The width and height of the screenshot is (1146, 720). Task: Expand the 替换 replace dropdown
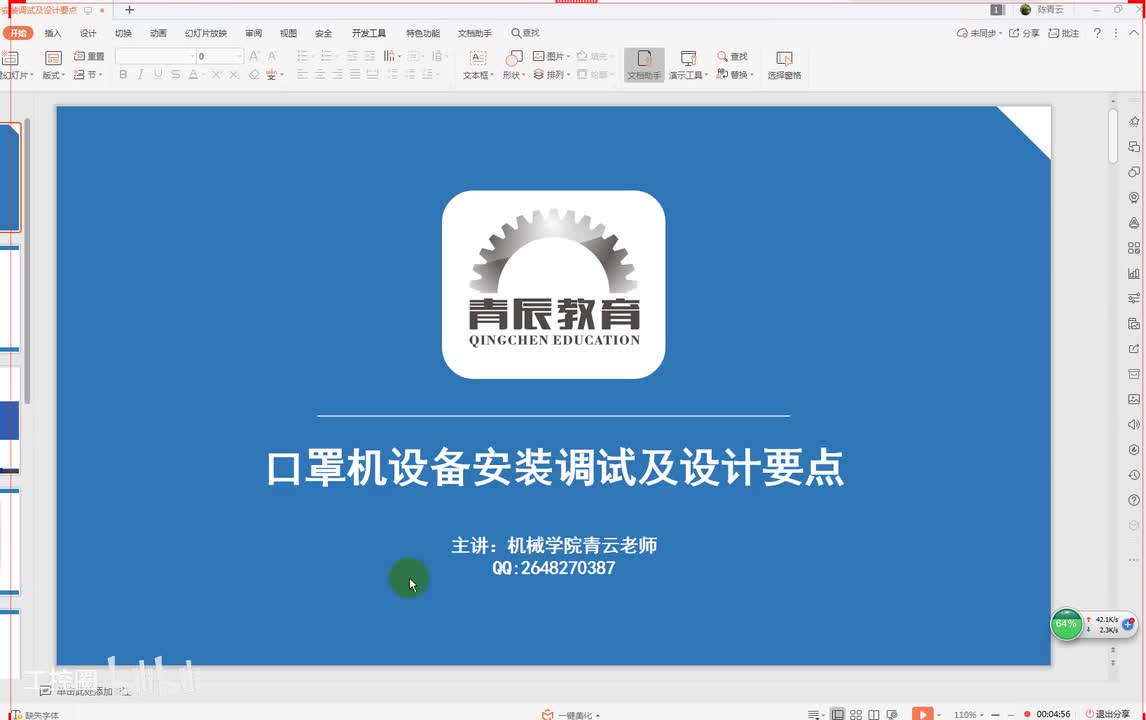752,75
